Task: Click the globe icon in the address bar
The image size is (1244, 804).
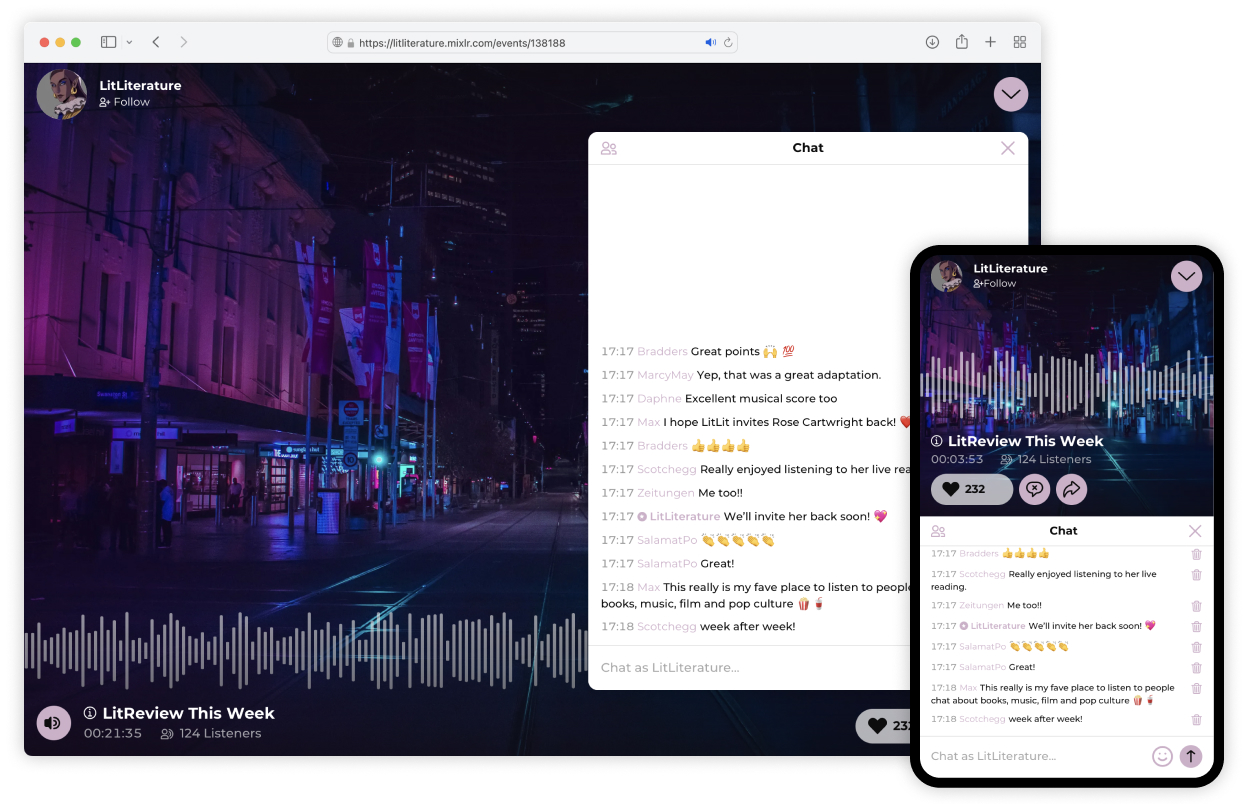Action: [x=338, y=43]
